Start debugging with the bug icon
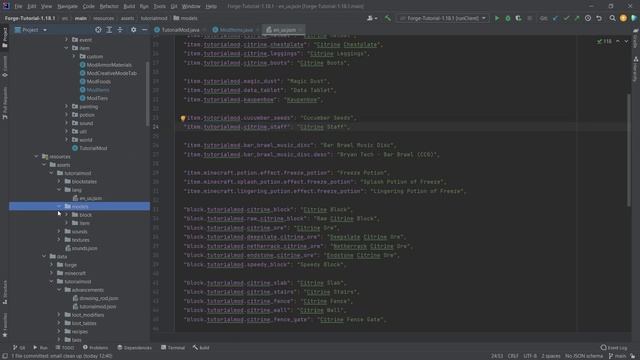Image resolution: width=640 pixels, height=360 pixels. pos(508,18)
